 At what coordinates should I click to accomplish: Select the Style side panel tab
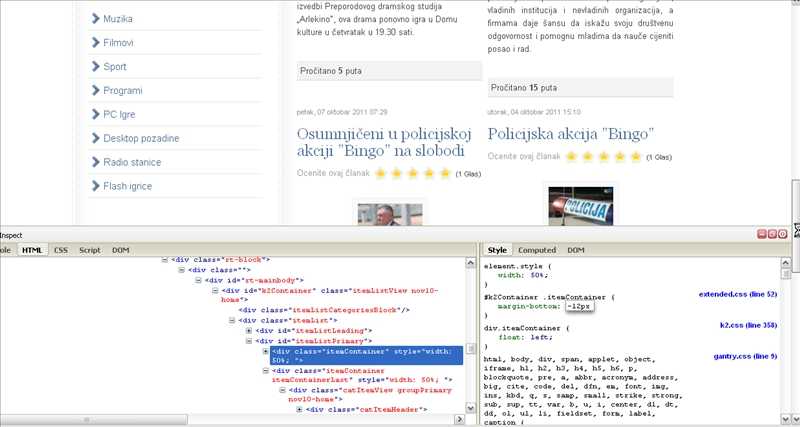tap(497, 250)
